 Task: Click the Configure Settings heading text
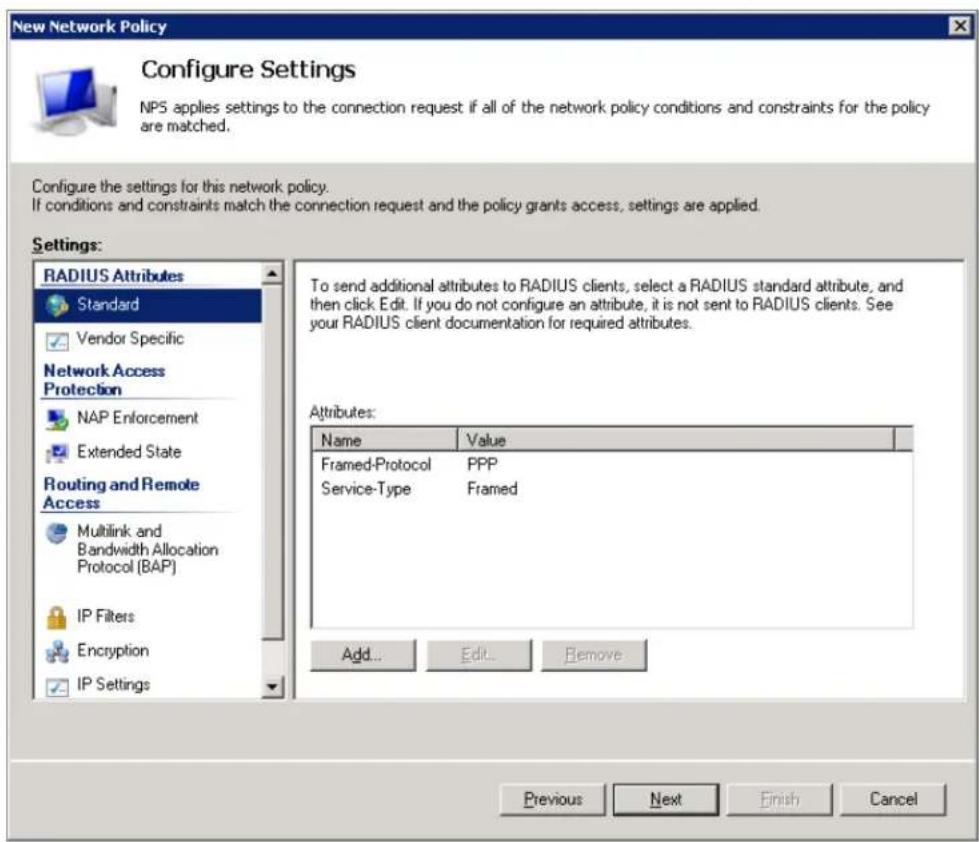(x=248, y=69)
